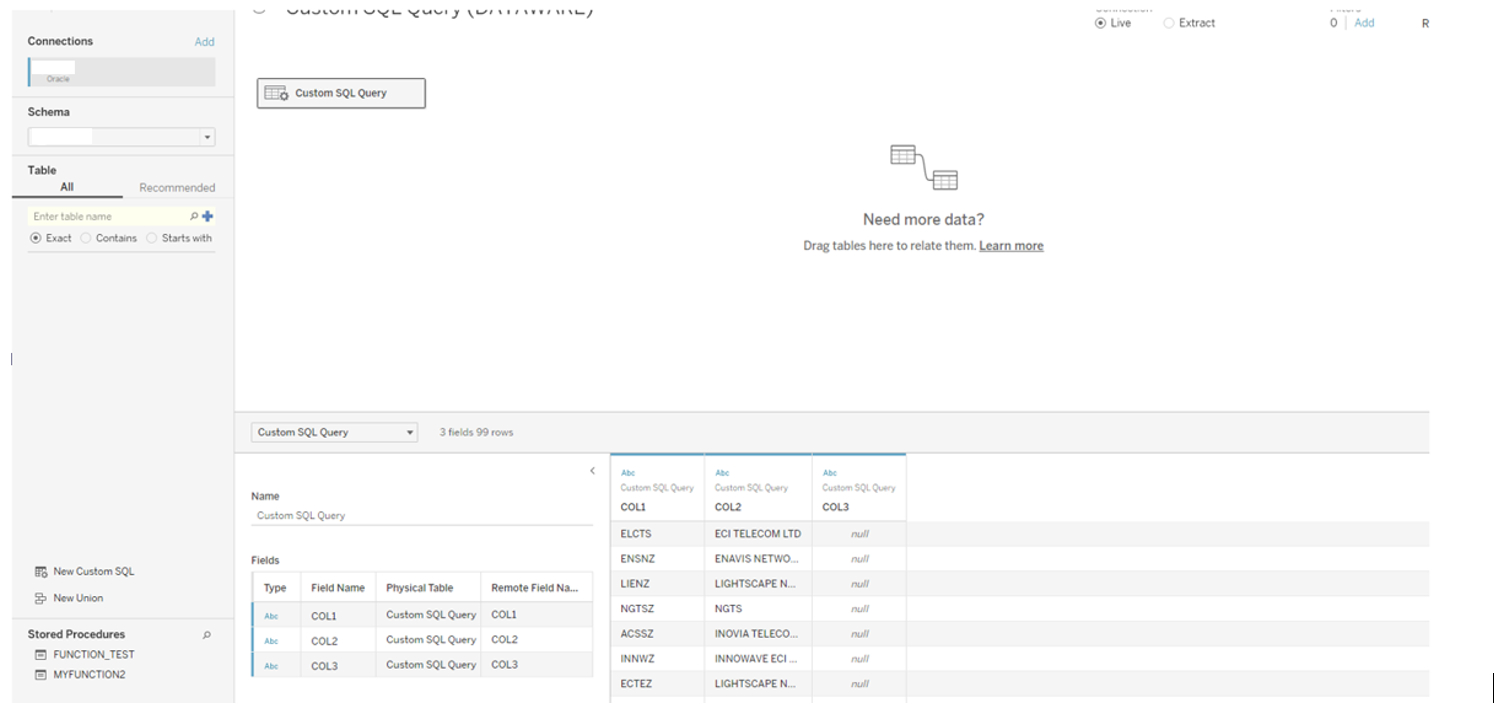Viewport: 1506px width, 722px height.
Task: Click the New Custom SQL icon
Action: [x=41, y=572]
